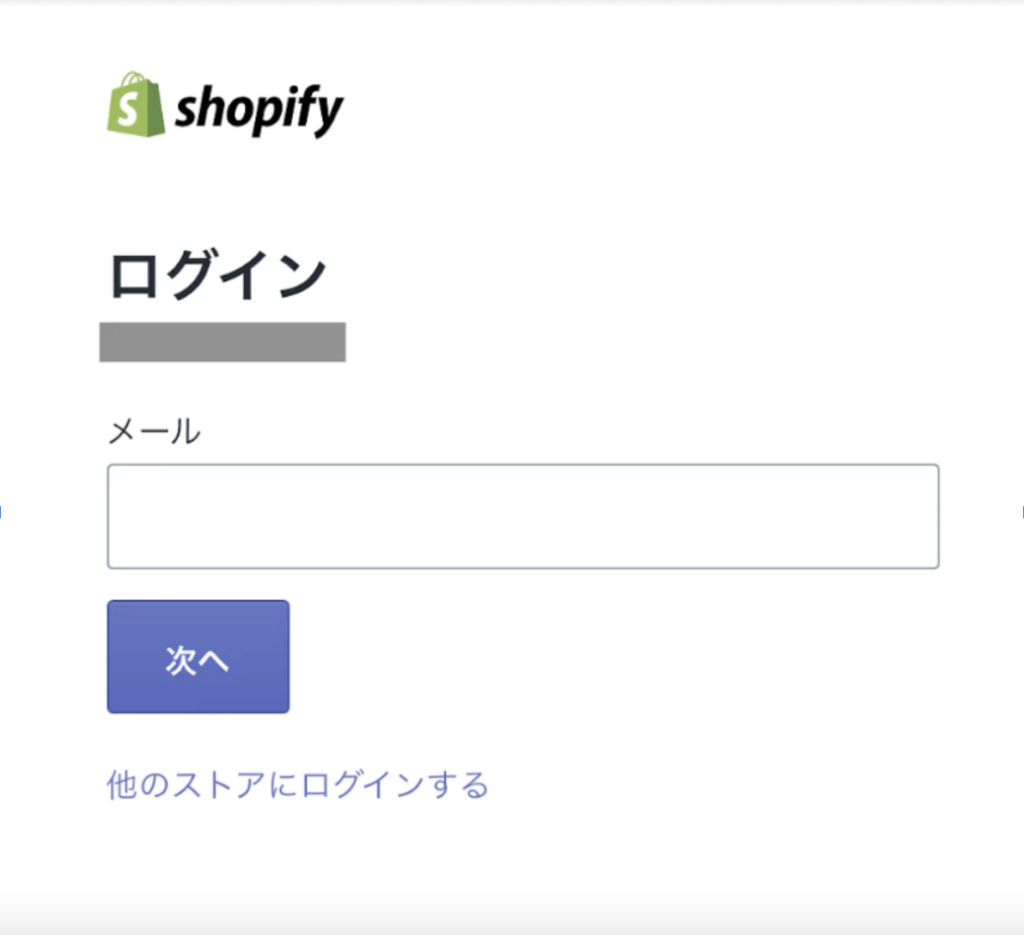The image size is (1024, 935).
Task: Choose to log in to another store
Action: click(297, 785)
